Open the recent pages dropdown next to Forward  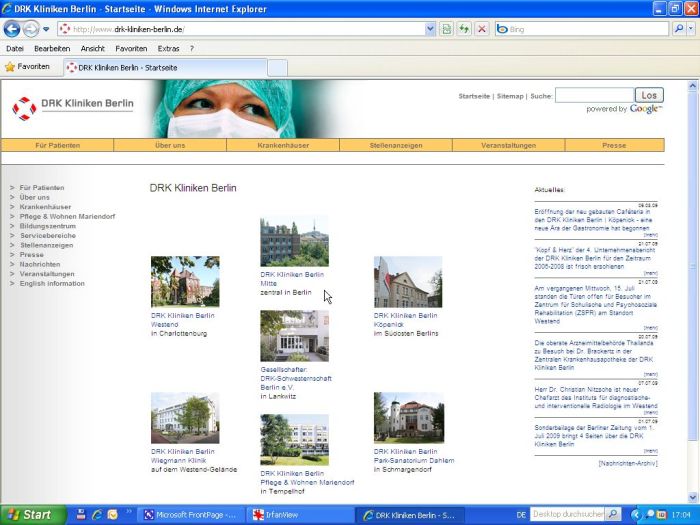pos(46,29)
